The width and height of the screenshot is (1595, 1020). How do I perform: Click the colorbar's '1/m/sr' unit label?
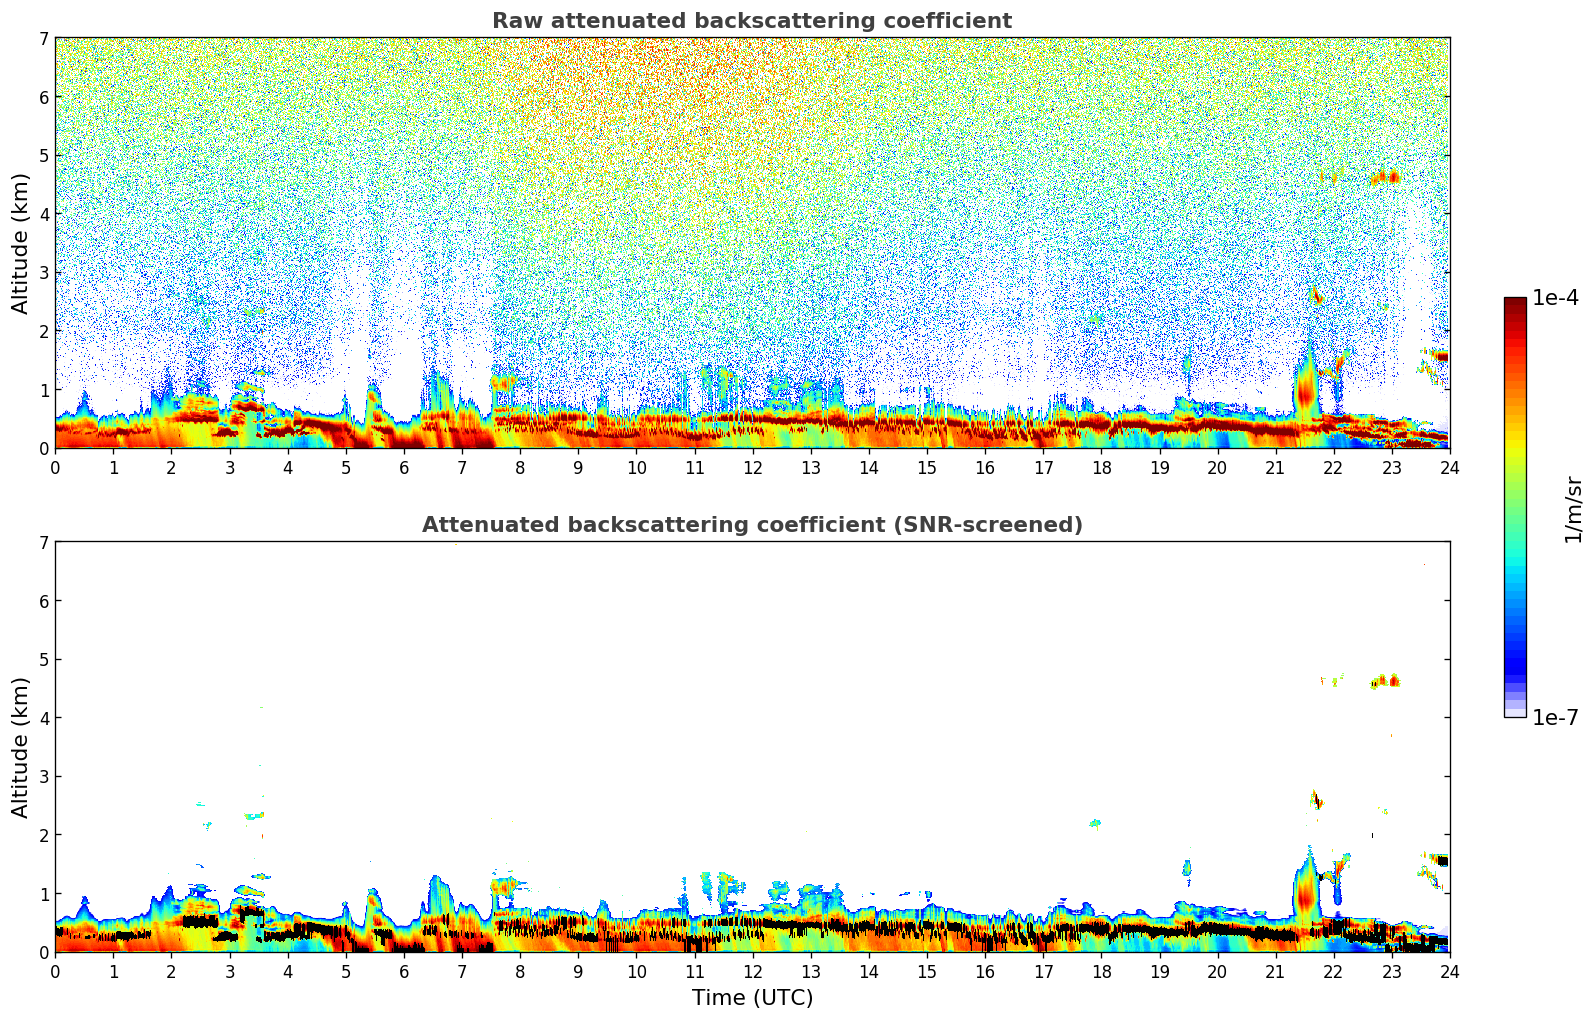(1573, 510)
